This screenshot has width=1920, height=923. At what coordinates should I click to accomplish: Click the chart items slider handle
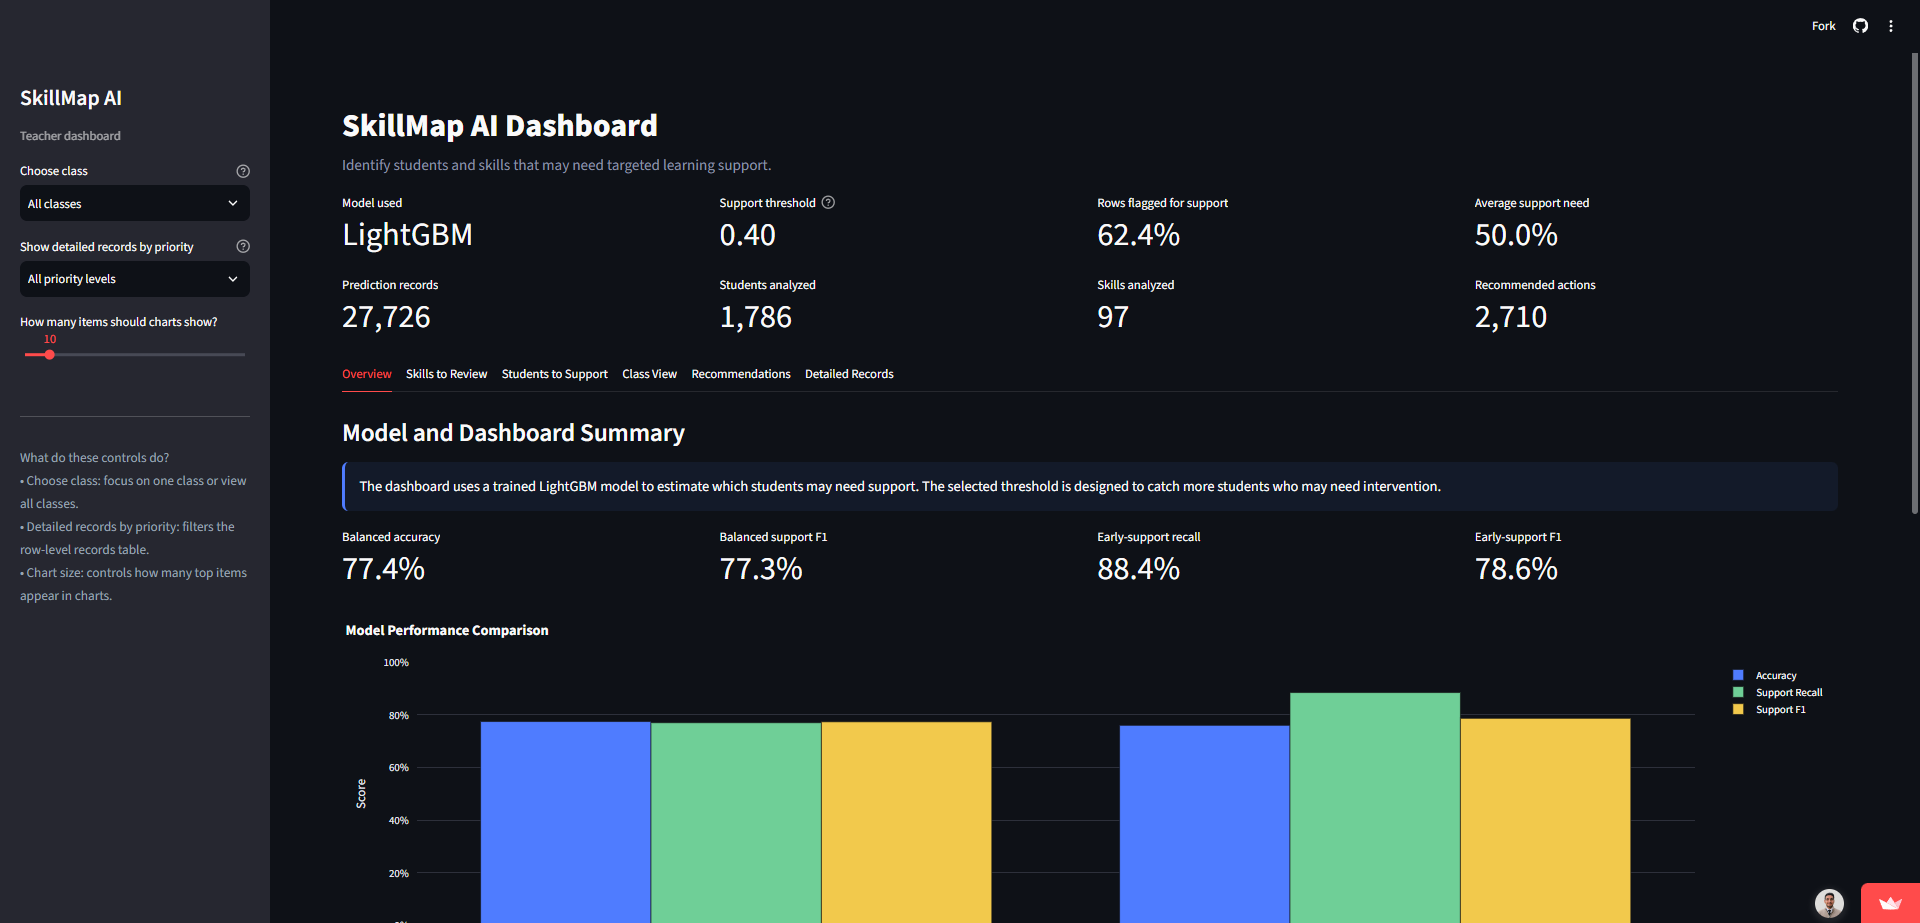pos(49,354)
